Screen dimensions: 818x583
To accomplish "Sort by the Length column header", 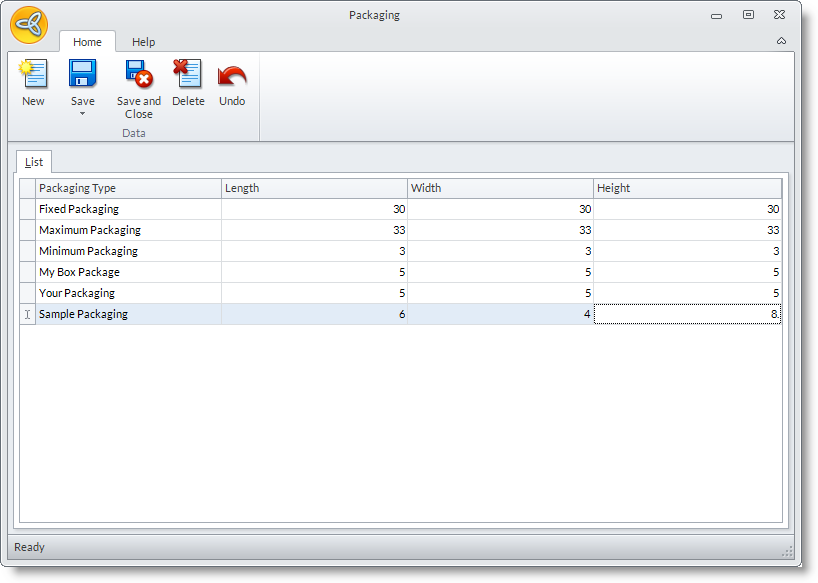I will coord(314,188).
